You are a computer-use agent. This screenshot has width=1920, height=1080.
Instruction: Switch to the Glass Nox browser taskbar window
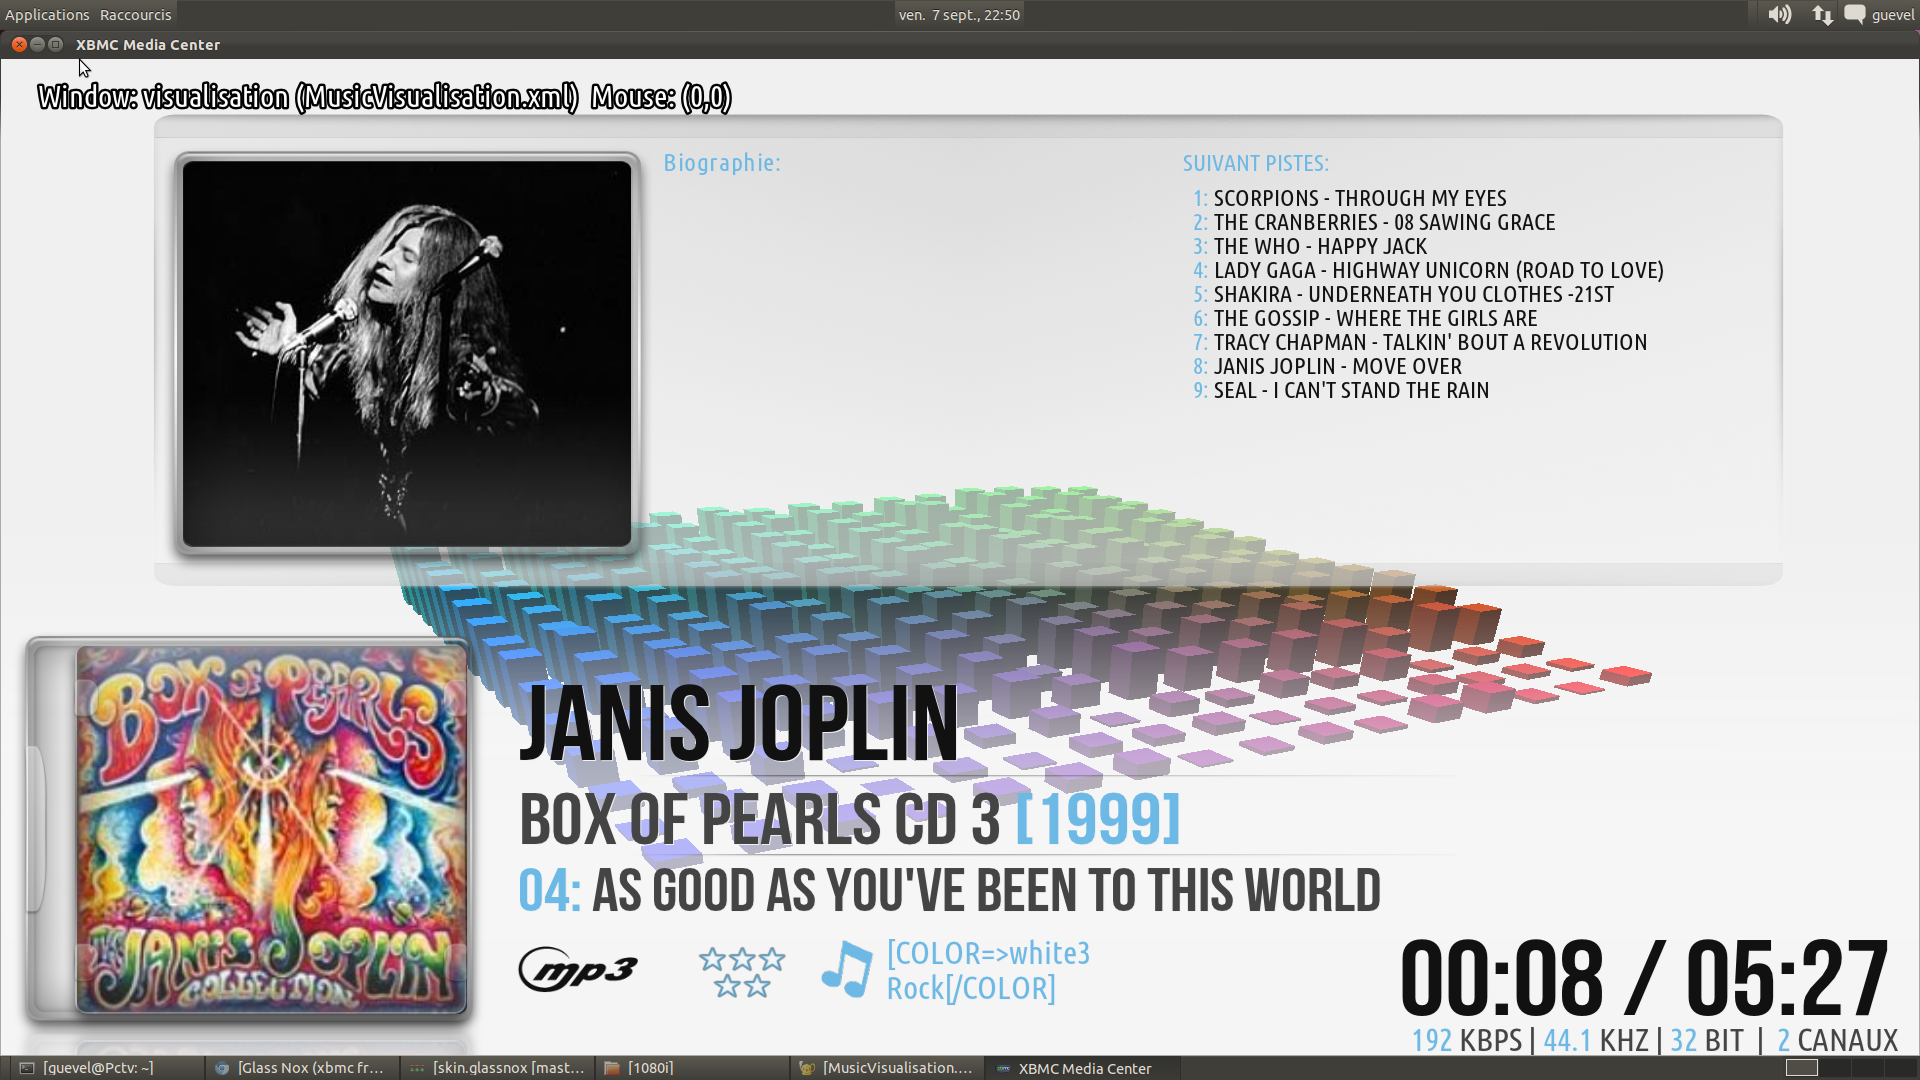[300, 1068]
